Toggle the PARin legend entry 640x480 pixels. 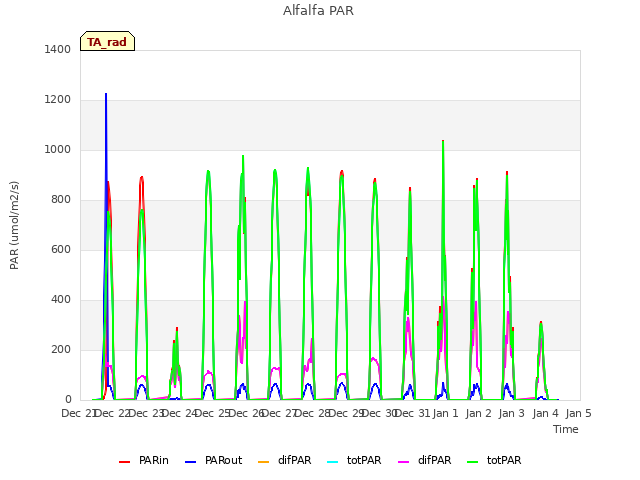[x=144, y=460]
